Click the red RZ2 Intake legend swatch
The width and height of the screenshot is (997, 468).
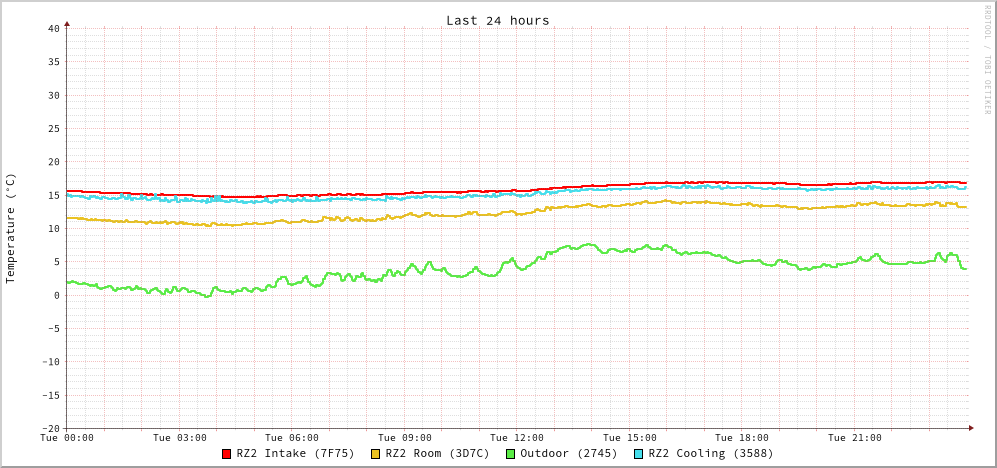coord(227,454)
